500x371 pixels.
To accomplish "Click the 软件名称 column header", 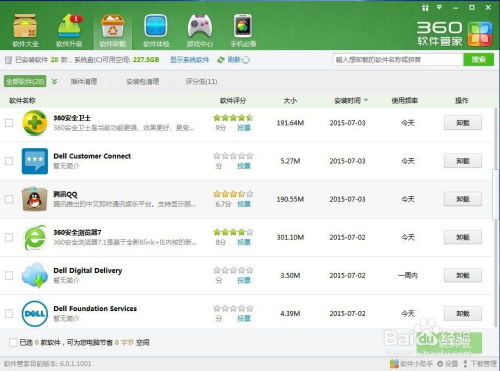I will [x=22, y=100].
